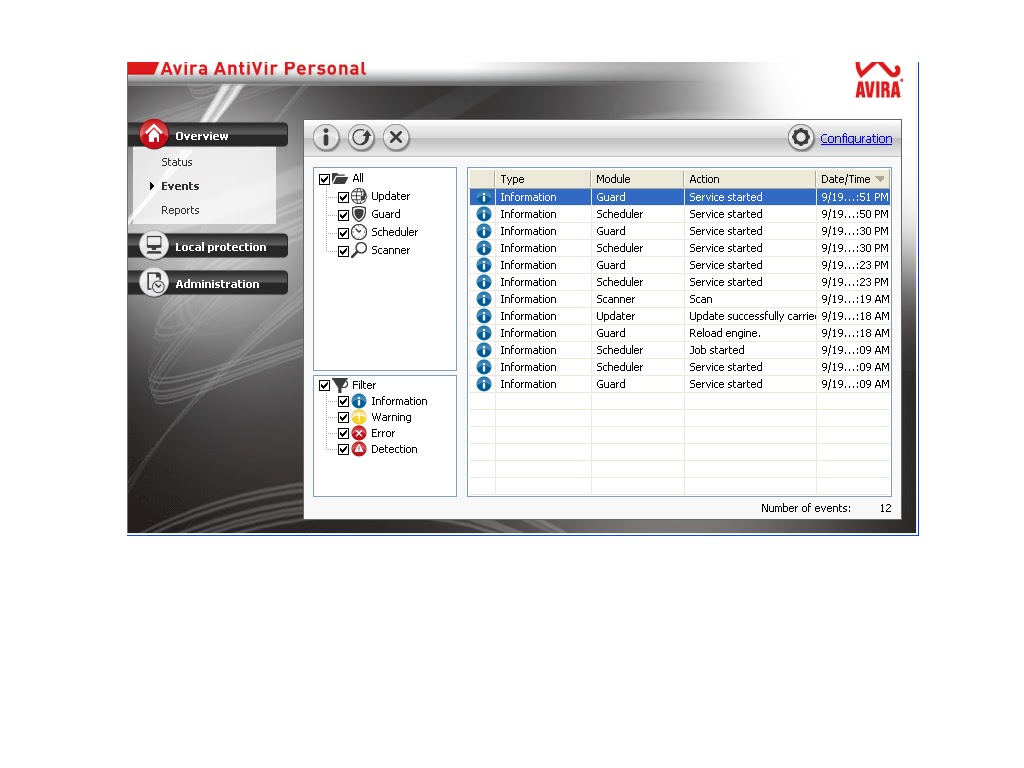The image size is (1024, 768).
Task: Click the Guard shield icon in tree
Action: pos(359,214)
